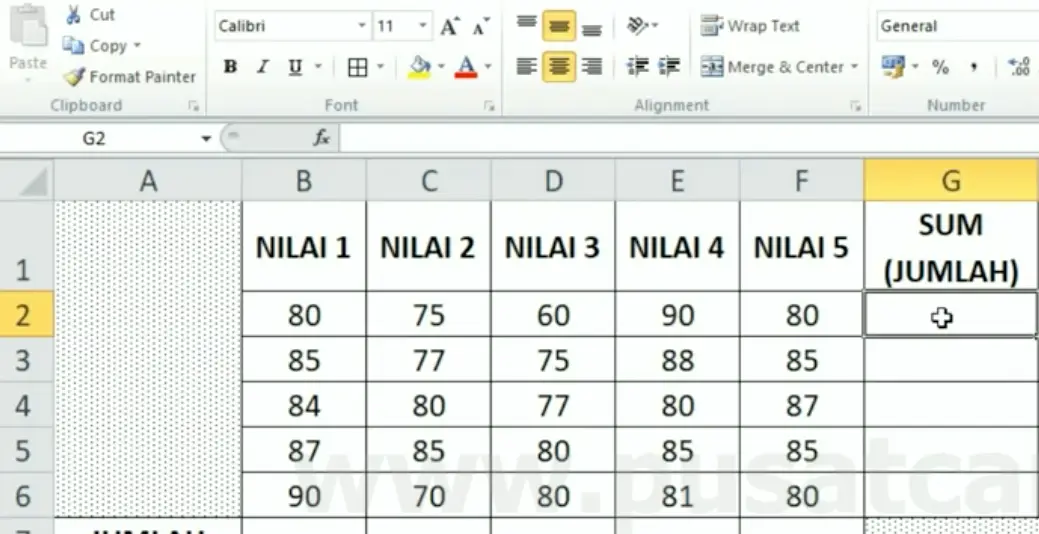The image size is (1039, 534).
Task: Open the Borders dropdown arrow
Action: pyautogui.click(x=380, y=67)
